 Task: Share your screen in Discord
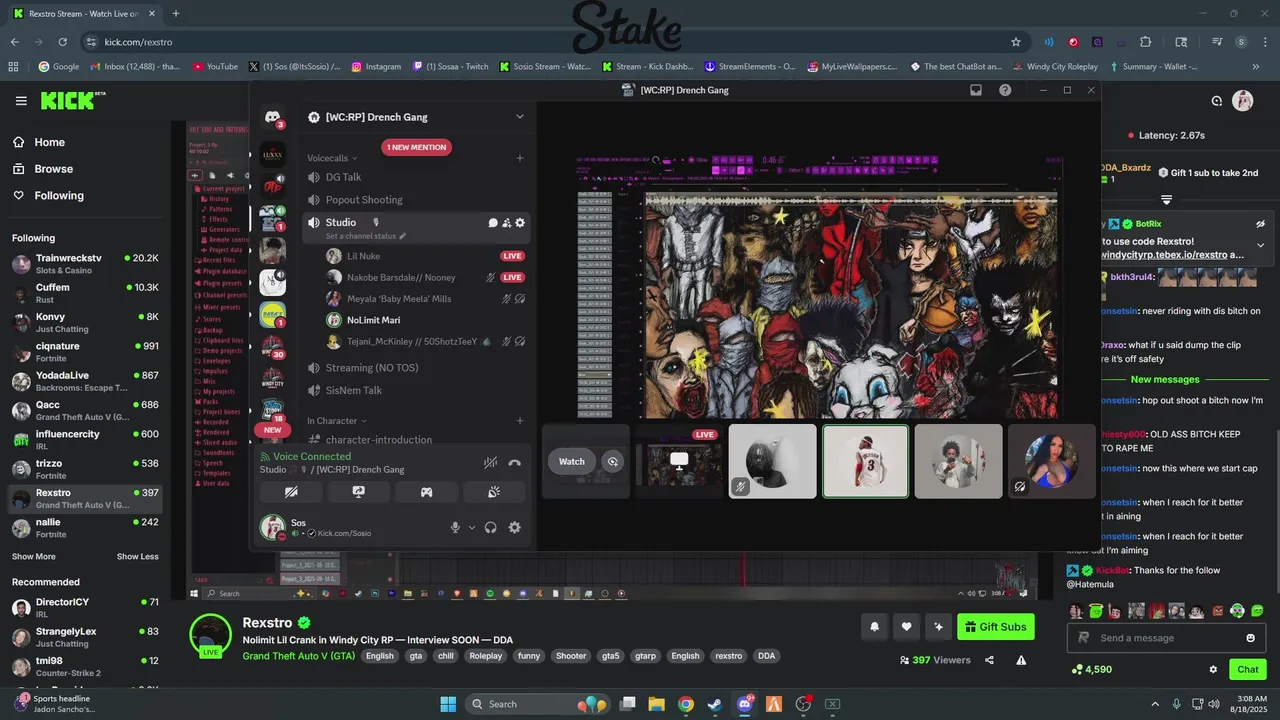(x=358, y=492)
